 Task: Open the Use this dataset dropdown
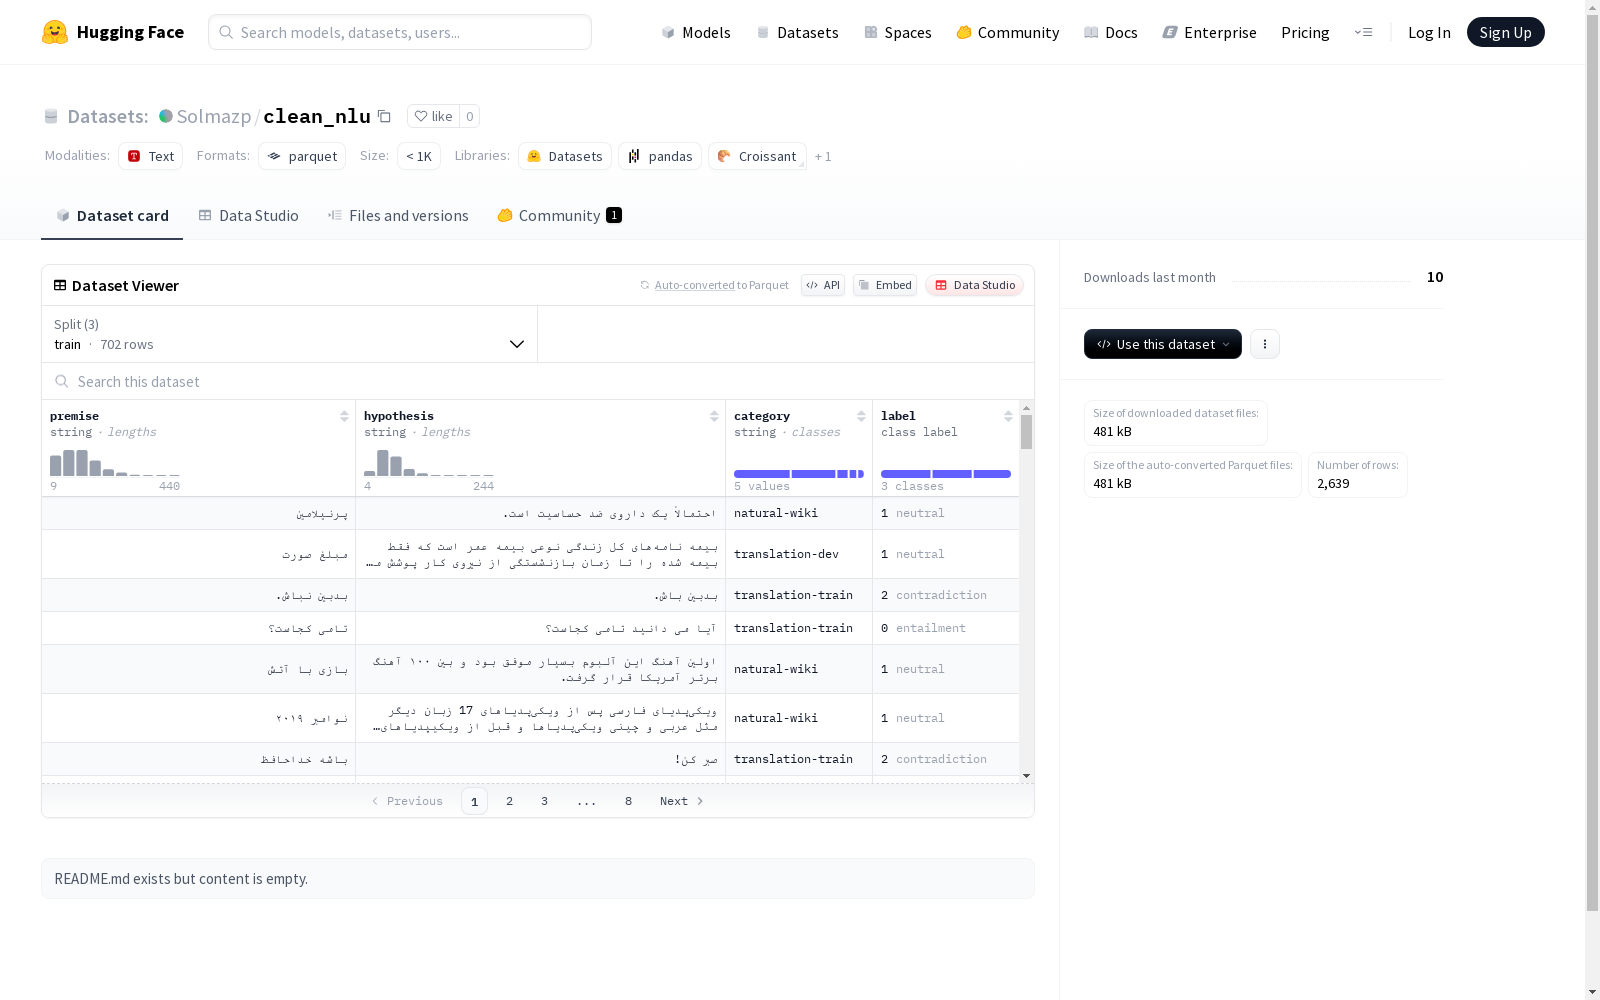point(1163,344)
